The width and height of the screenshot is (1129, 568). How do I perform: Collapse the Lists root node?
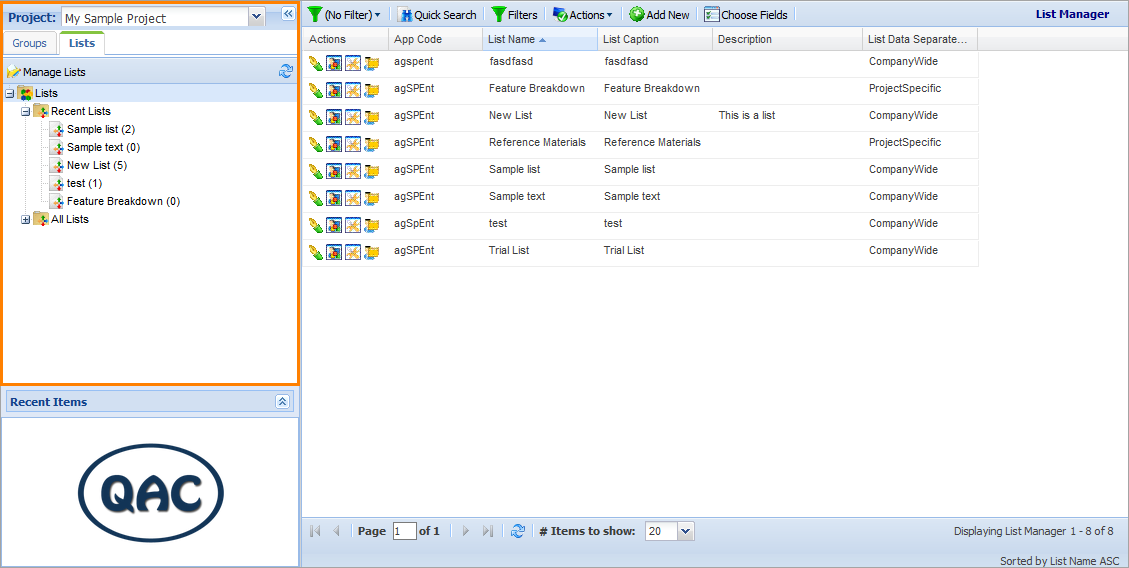pos(9,94)
